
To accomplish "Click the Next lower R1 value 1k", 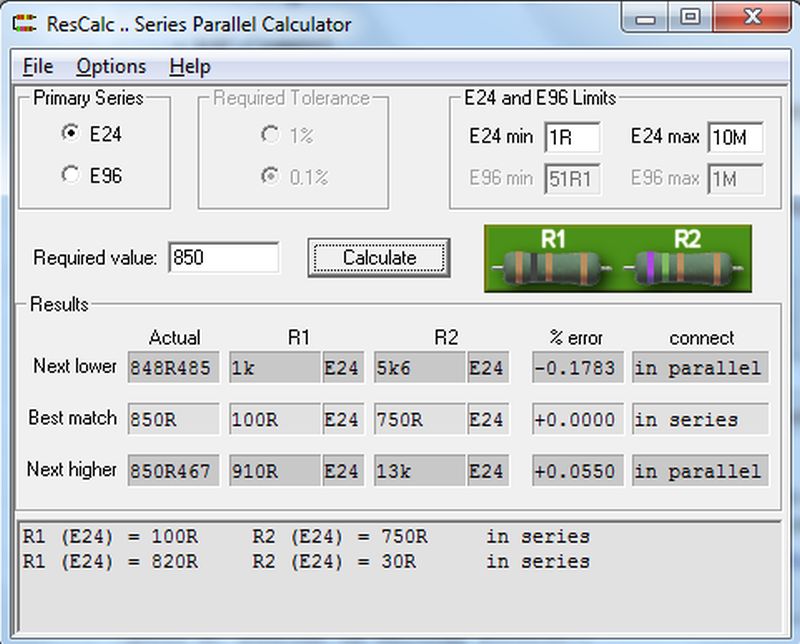I will (274, 367).
